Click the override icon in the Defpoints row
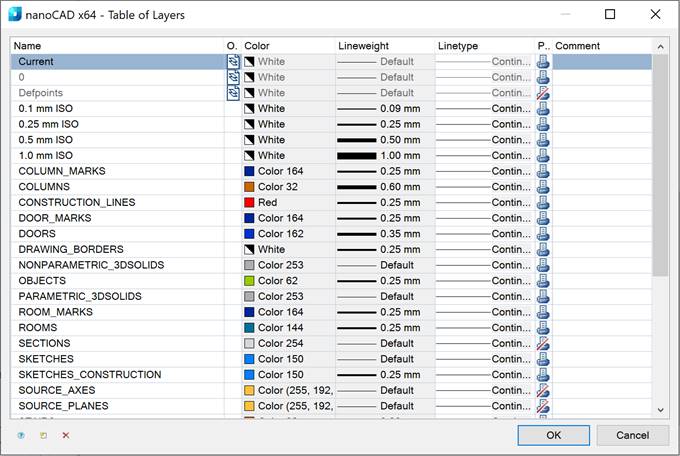Viewport: 680px width, 456px height. click(233, 93)
